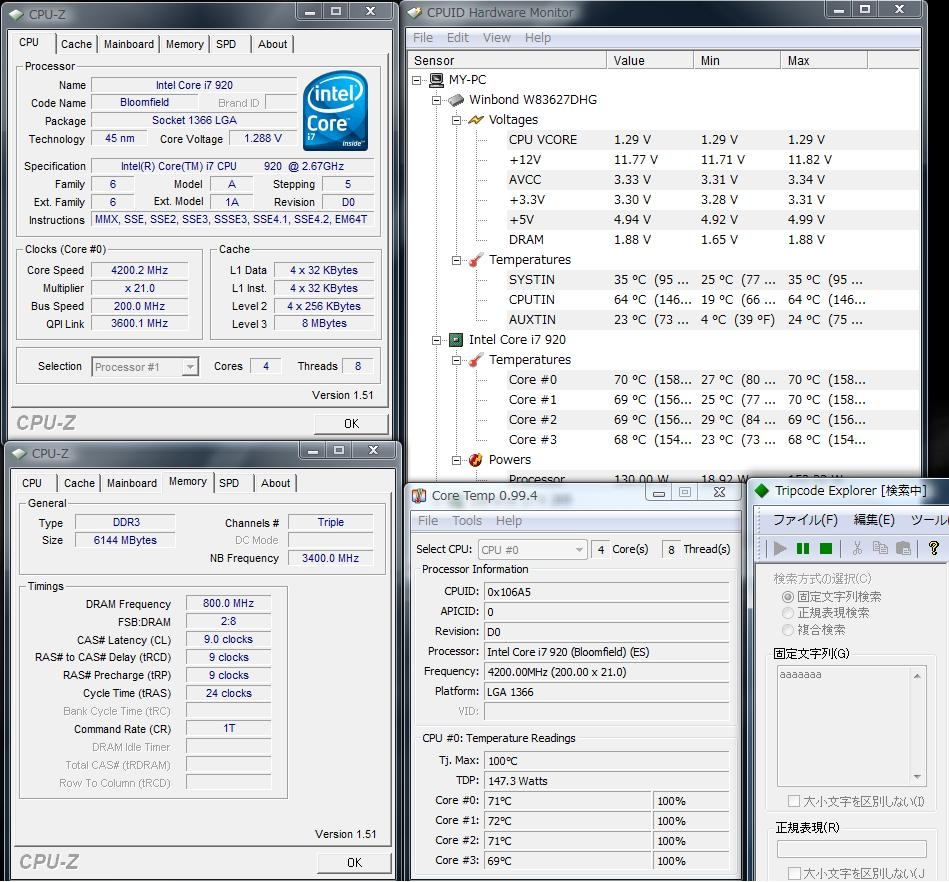Open the View menu in Hardware Monitor
Image resolution: width=949 pixels, height=882 pixels.
(496, 38)
